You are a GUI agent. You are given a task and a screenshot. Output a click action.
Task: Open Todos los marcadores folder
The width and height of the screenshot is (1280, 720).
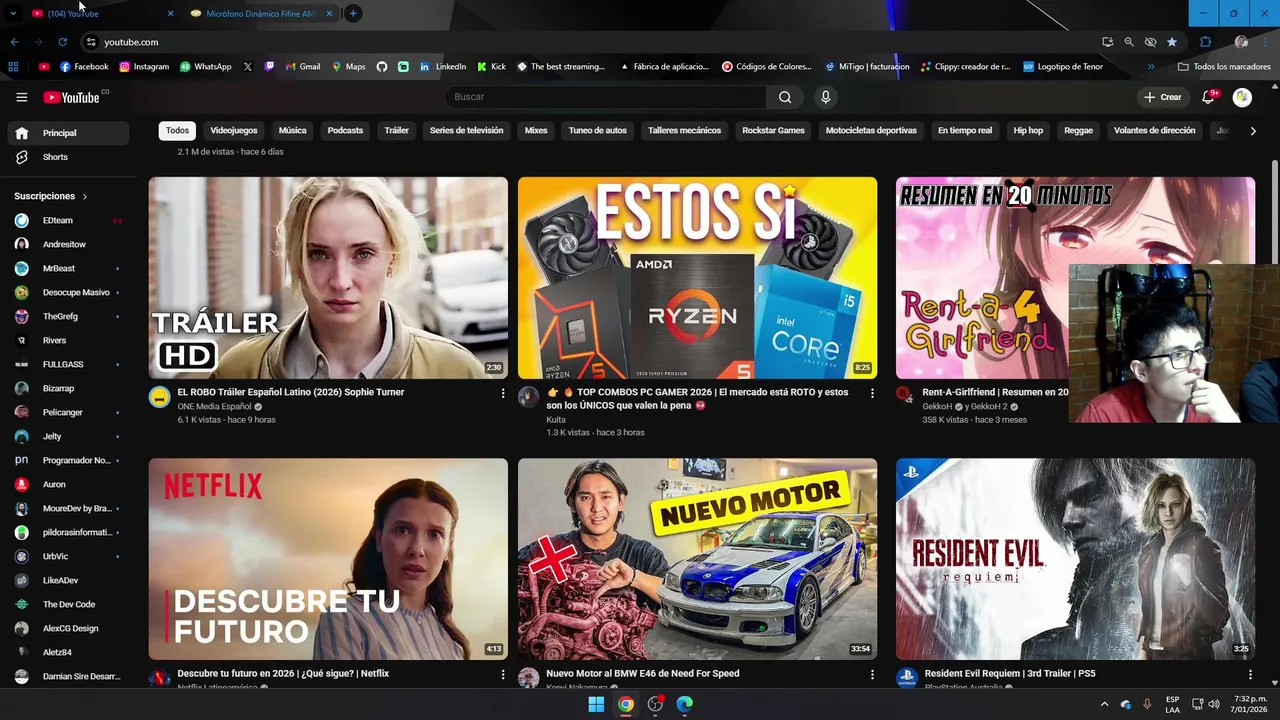pos(1224,67)
